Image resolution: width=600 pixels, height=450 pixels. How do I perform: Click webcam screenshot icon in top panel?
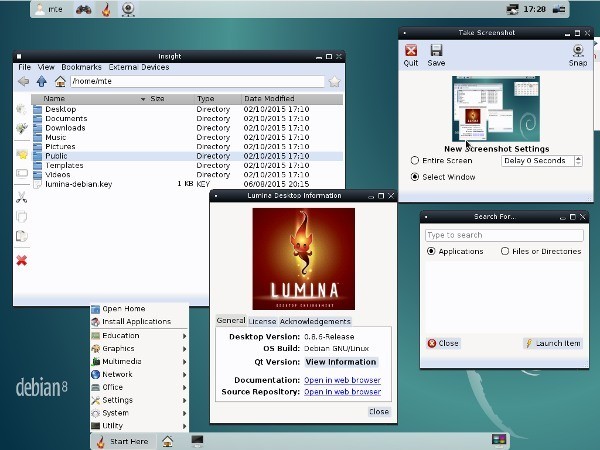(x=128, y=9)
